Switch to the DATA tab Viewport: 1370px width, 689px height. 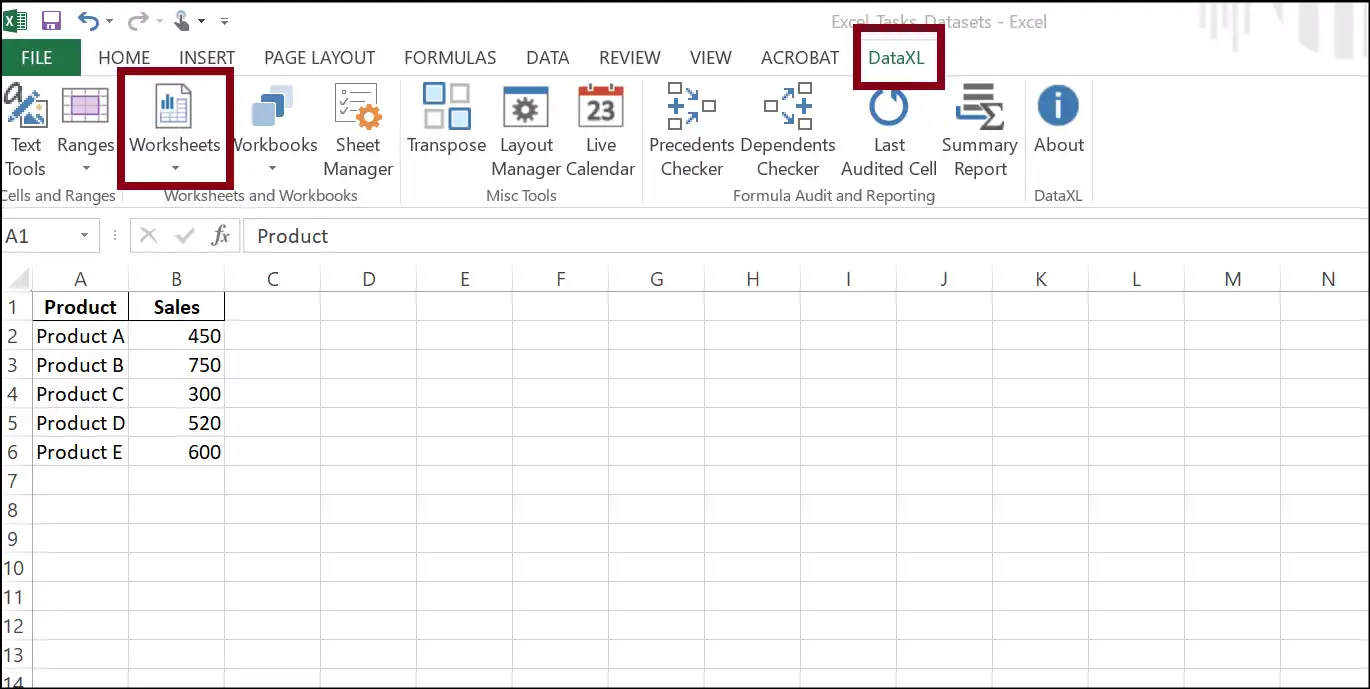[x=548, y=57]
